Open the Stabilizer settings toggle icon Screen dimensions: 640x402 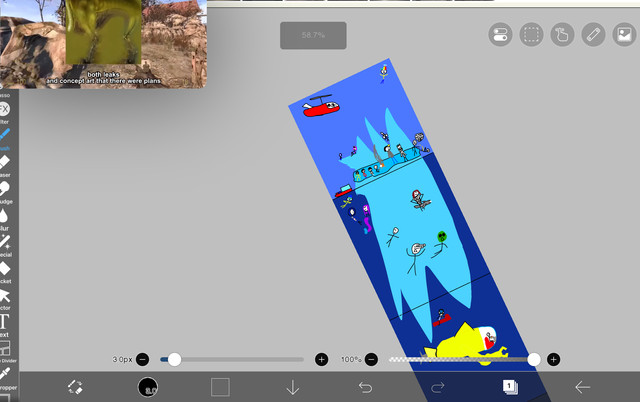coord(500,35)
